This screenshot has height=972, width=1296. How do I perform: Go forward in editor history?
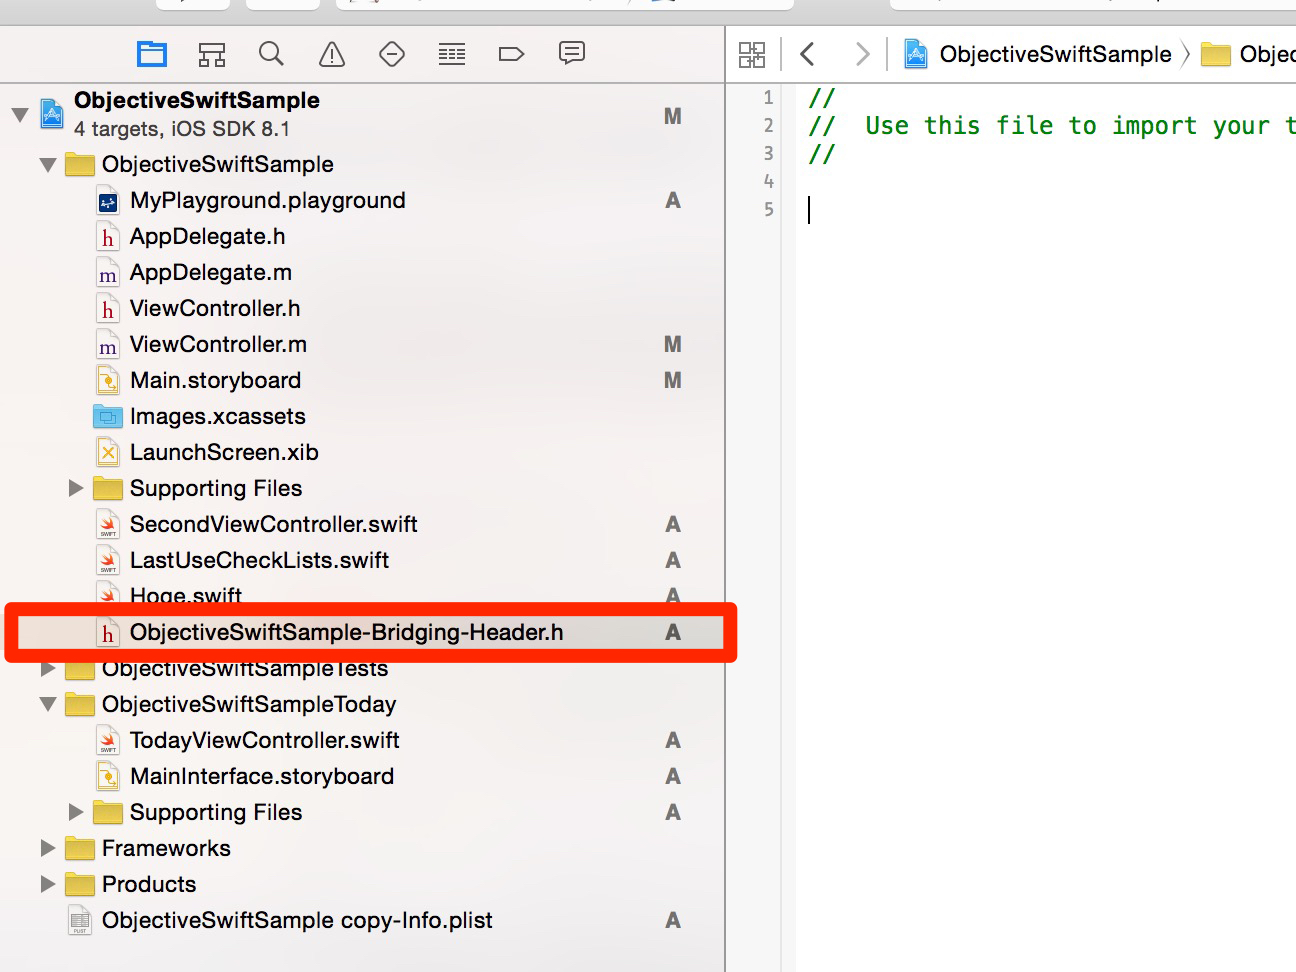[862, 54]
